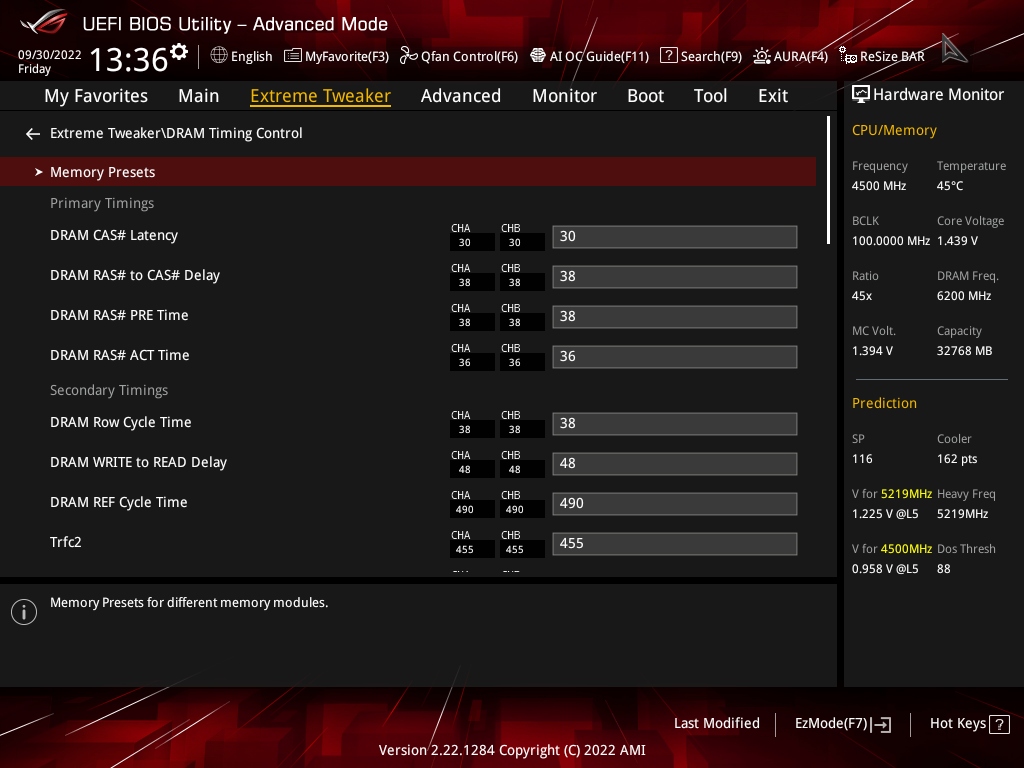The width and height of the screenshot is (1024, 768).
Task: Click DRAM RAS# PRE Time field
Action: tap(675, 317)
